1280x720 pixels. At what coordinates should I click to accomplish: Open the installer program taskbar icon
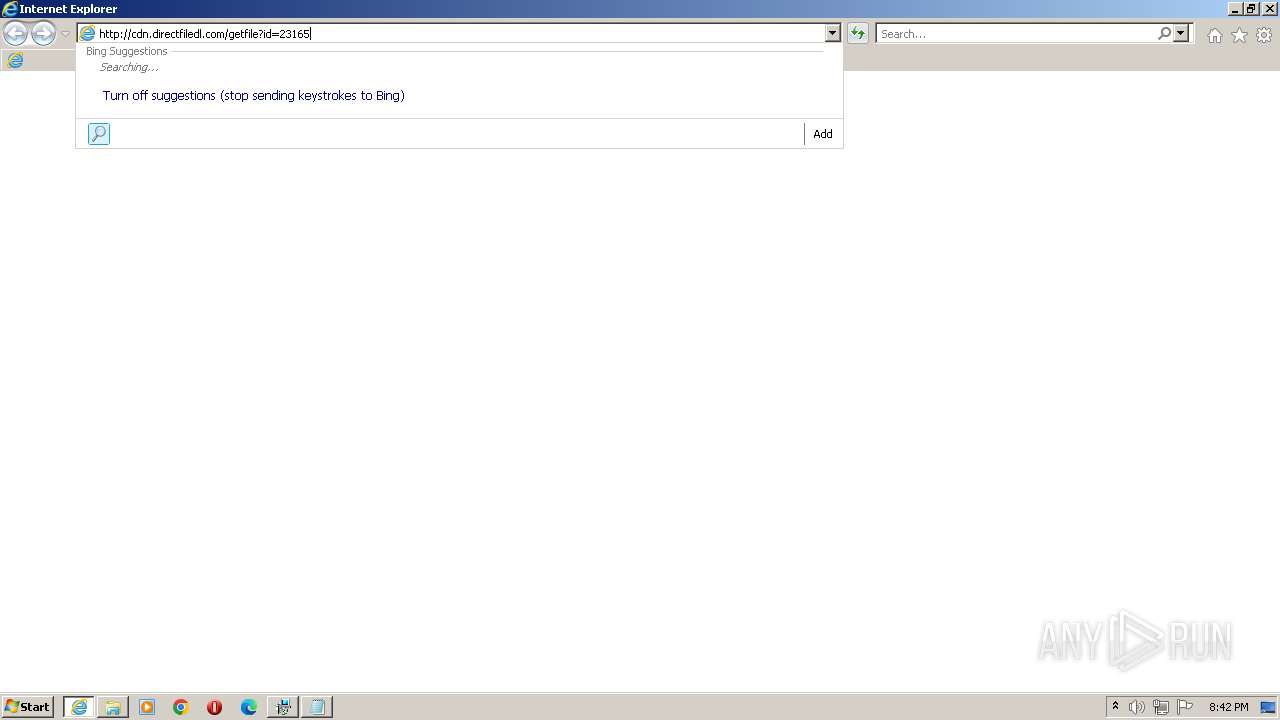point(283,707)
